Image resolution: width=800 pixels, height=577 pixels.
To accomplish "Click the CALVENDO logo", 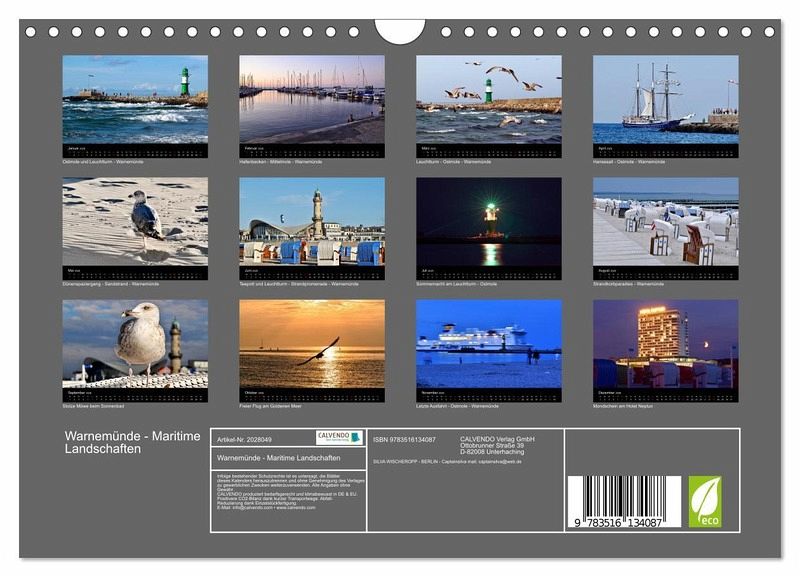I will coord(339,438).
